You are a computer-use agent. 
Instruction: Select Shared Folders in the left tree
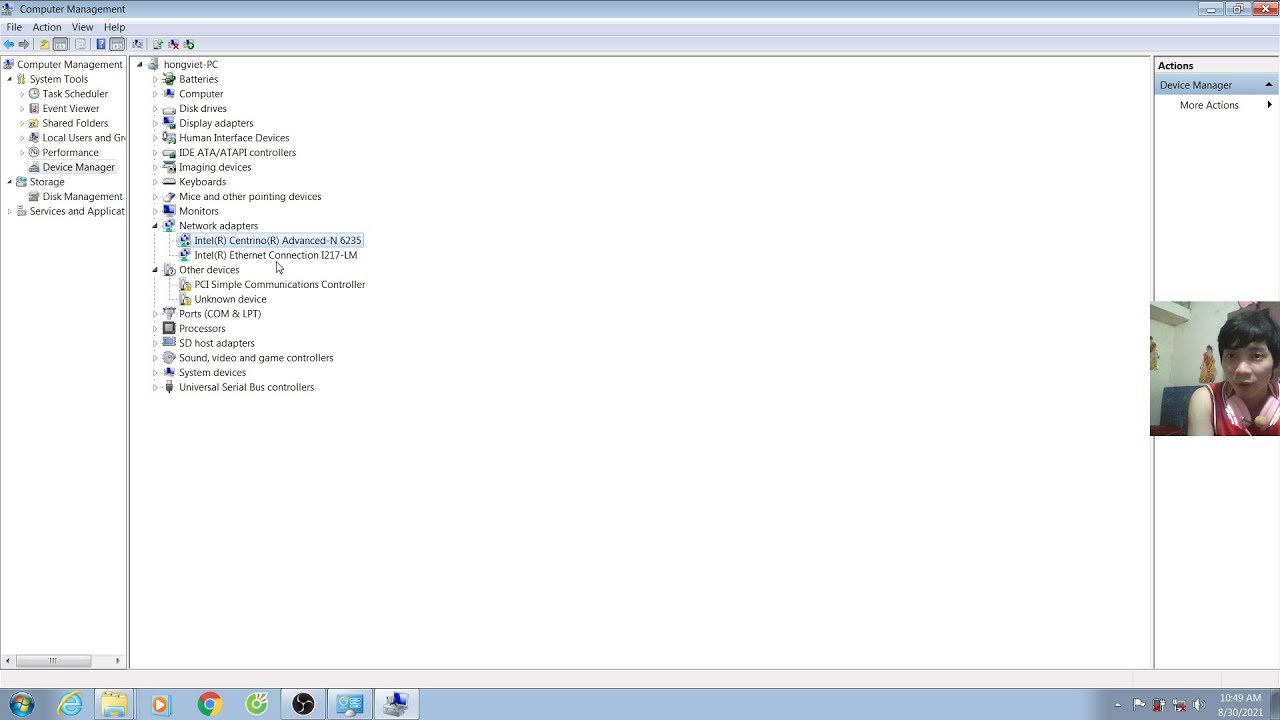coord(75,123)
